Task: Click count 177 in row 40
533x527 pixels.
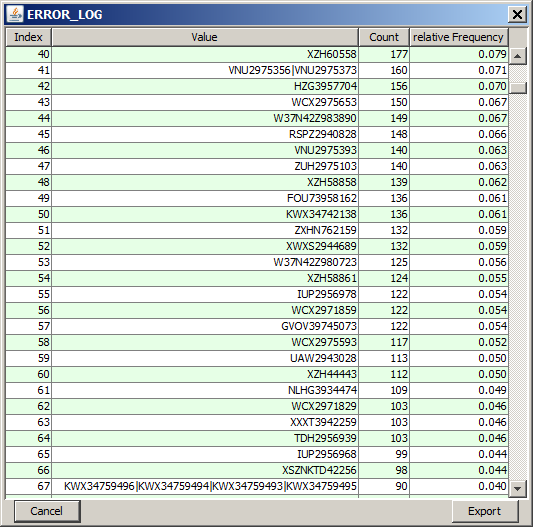Action: 384,54
